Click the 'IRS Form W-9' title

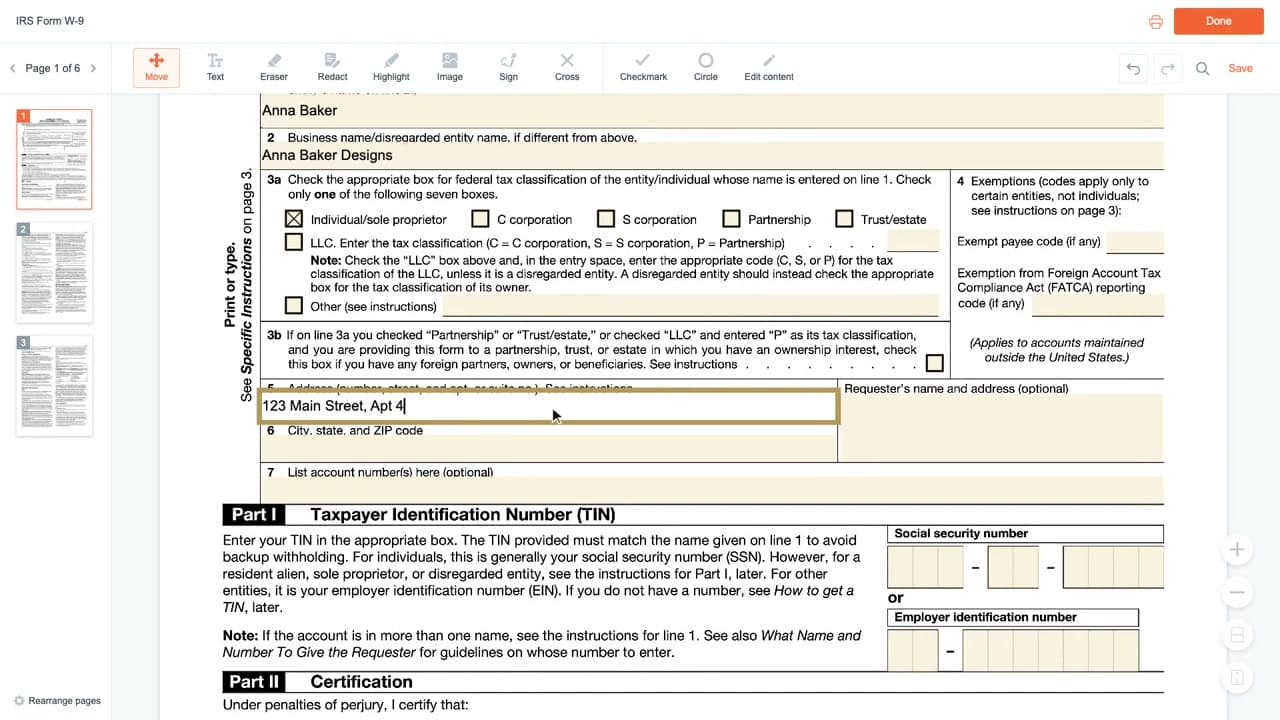(49, 21)
